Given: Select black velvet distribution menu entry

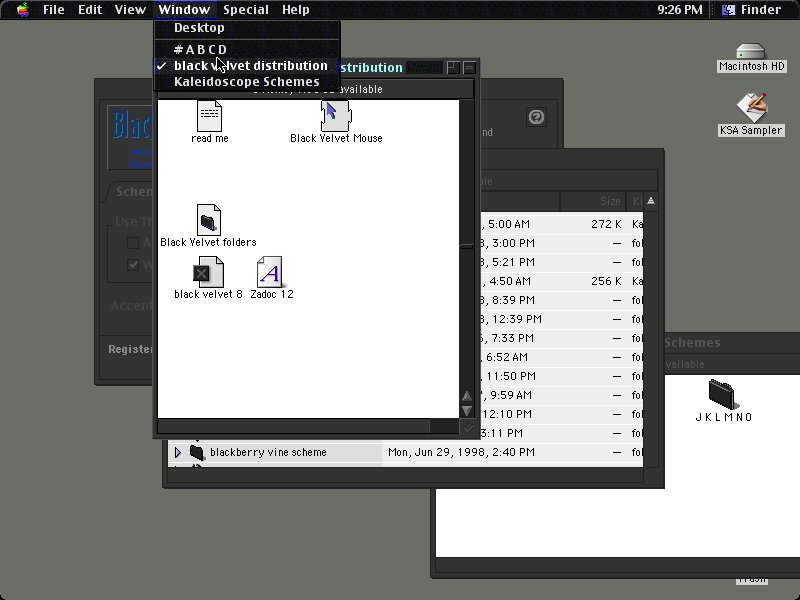Looking at the screenshot, I should (247, 66).
